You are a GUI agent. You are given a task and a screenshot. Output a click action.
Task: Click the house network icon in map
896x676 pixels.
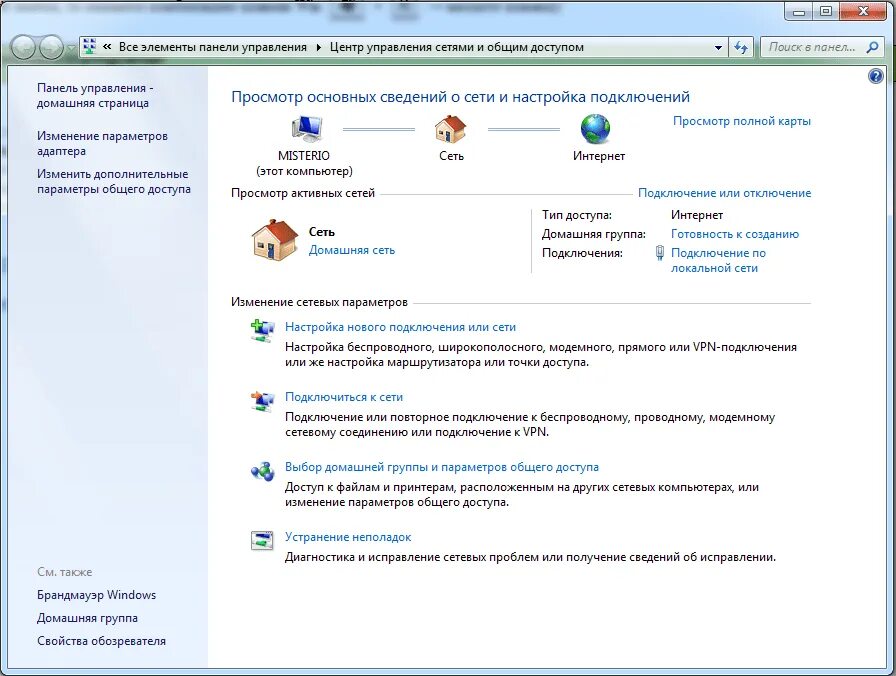(450, 129)
